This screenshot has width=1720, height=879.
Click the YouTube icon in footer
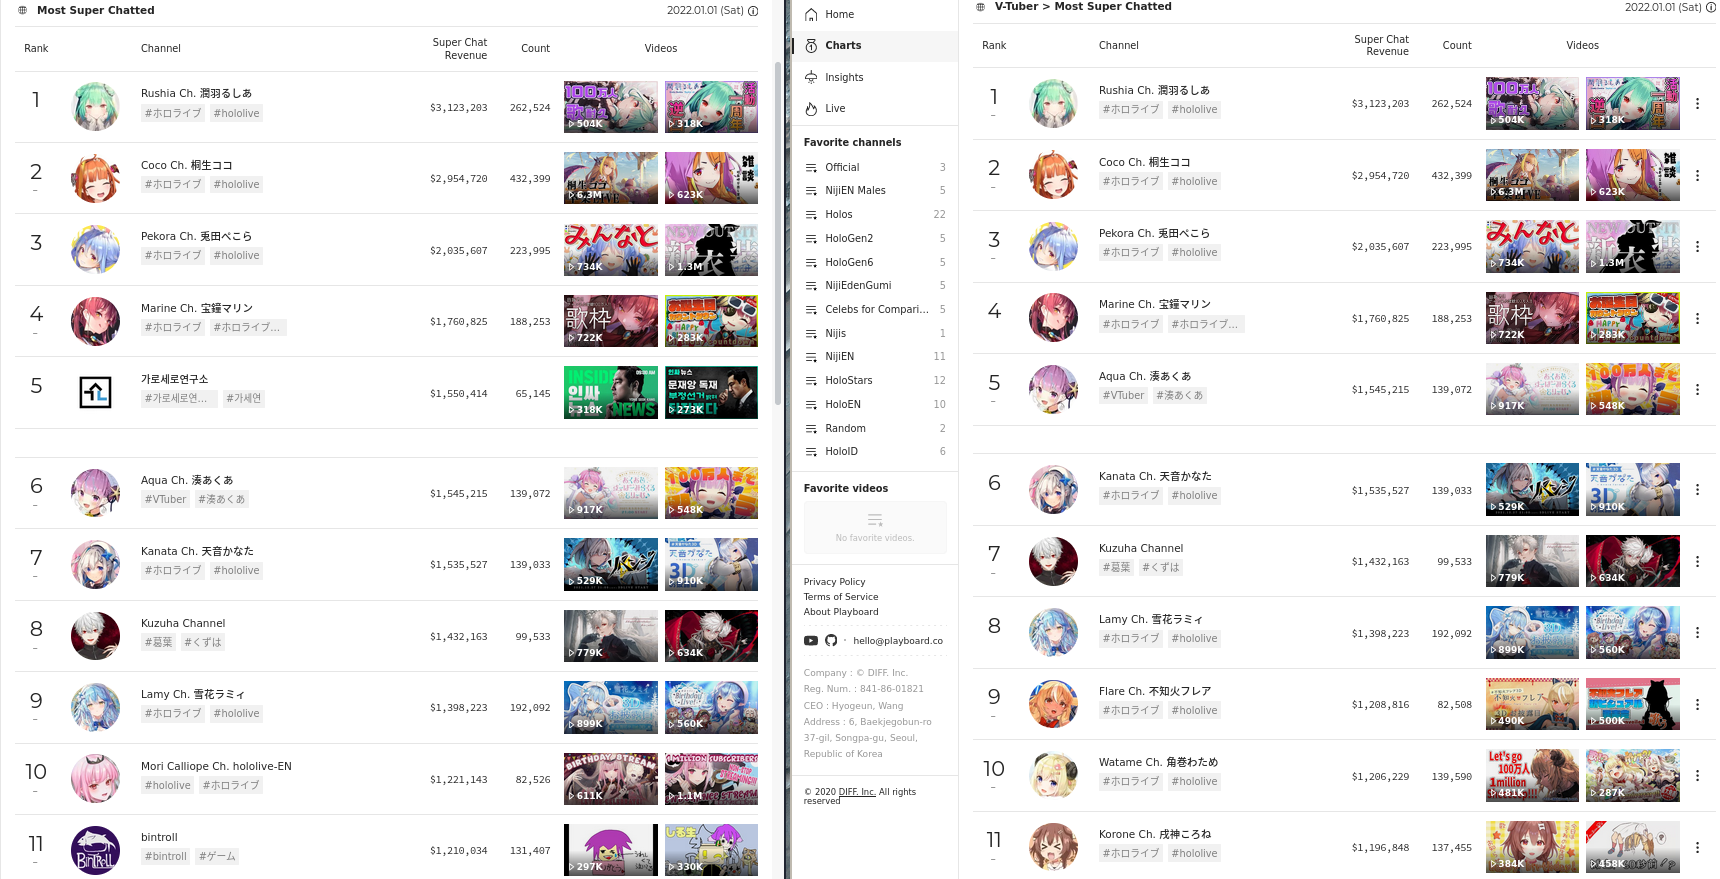point(811,641)
